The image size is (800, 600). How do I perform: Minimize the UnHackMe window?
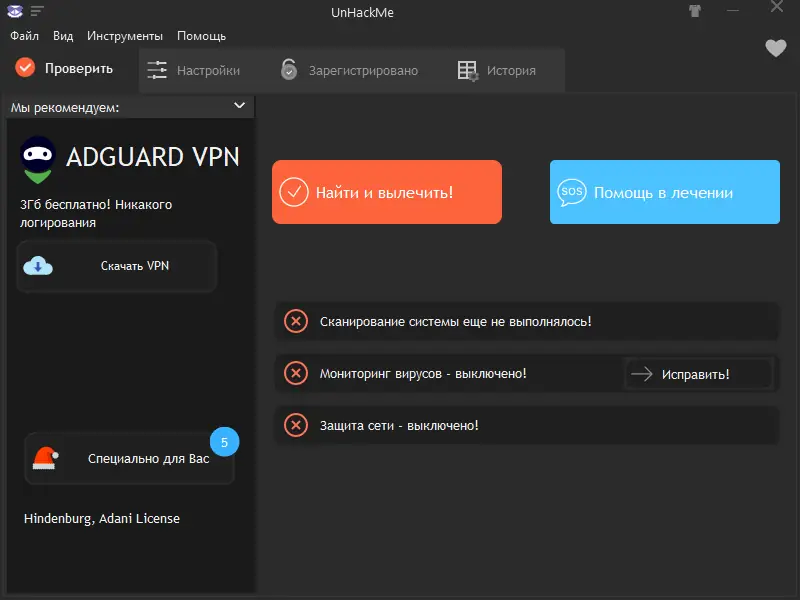point(733,11)
